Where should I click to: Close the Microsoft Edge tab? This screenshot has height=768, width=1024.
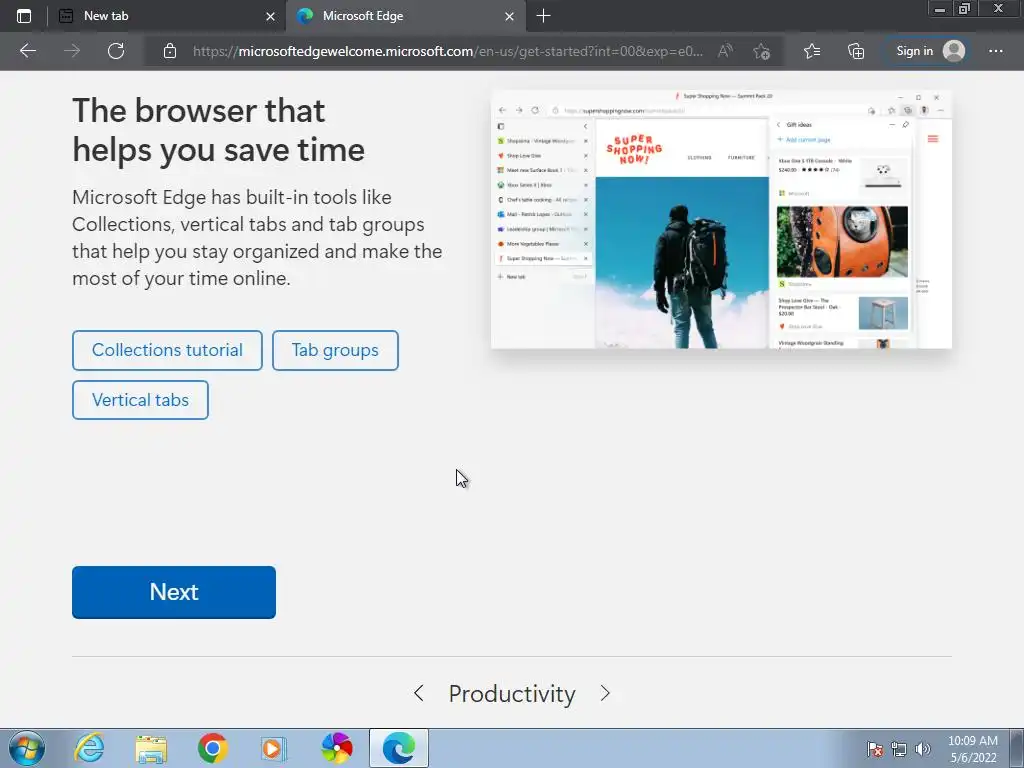pos(509,16)
